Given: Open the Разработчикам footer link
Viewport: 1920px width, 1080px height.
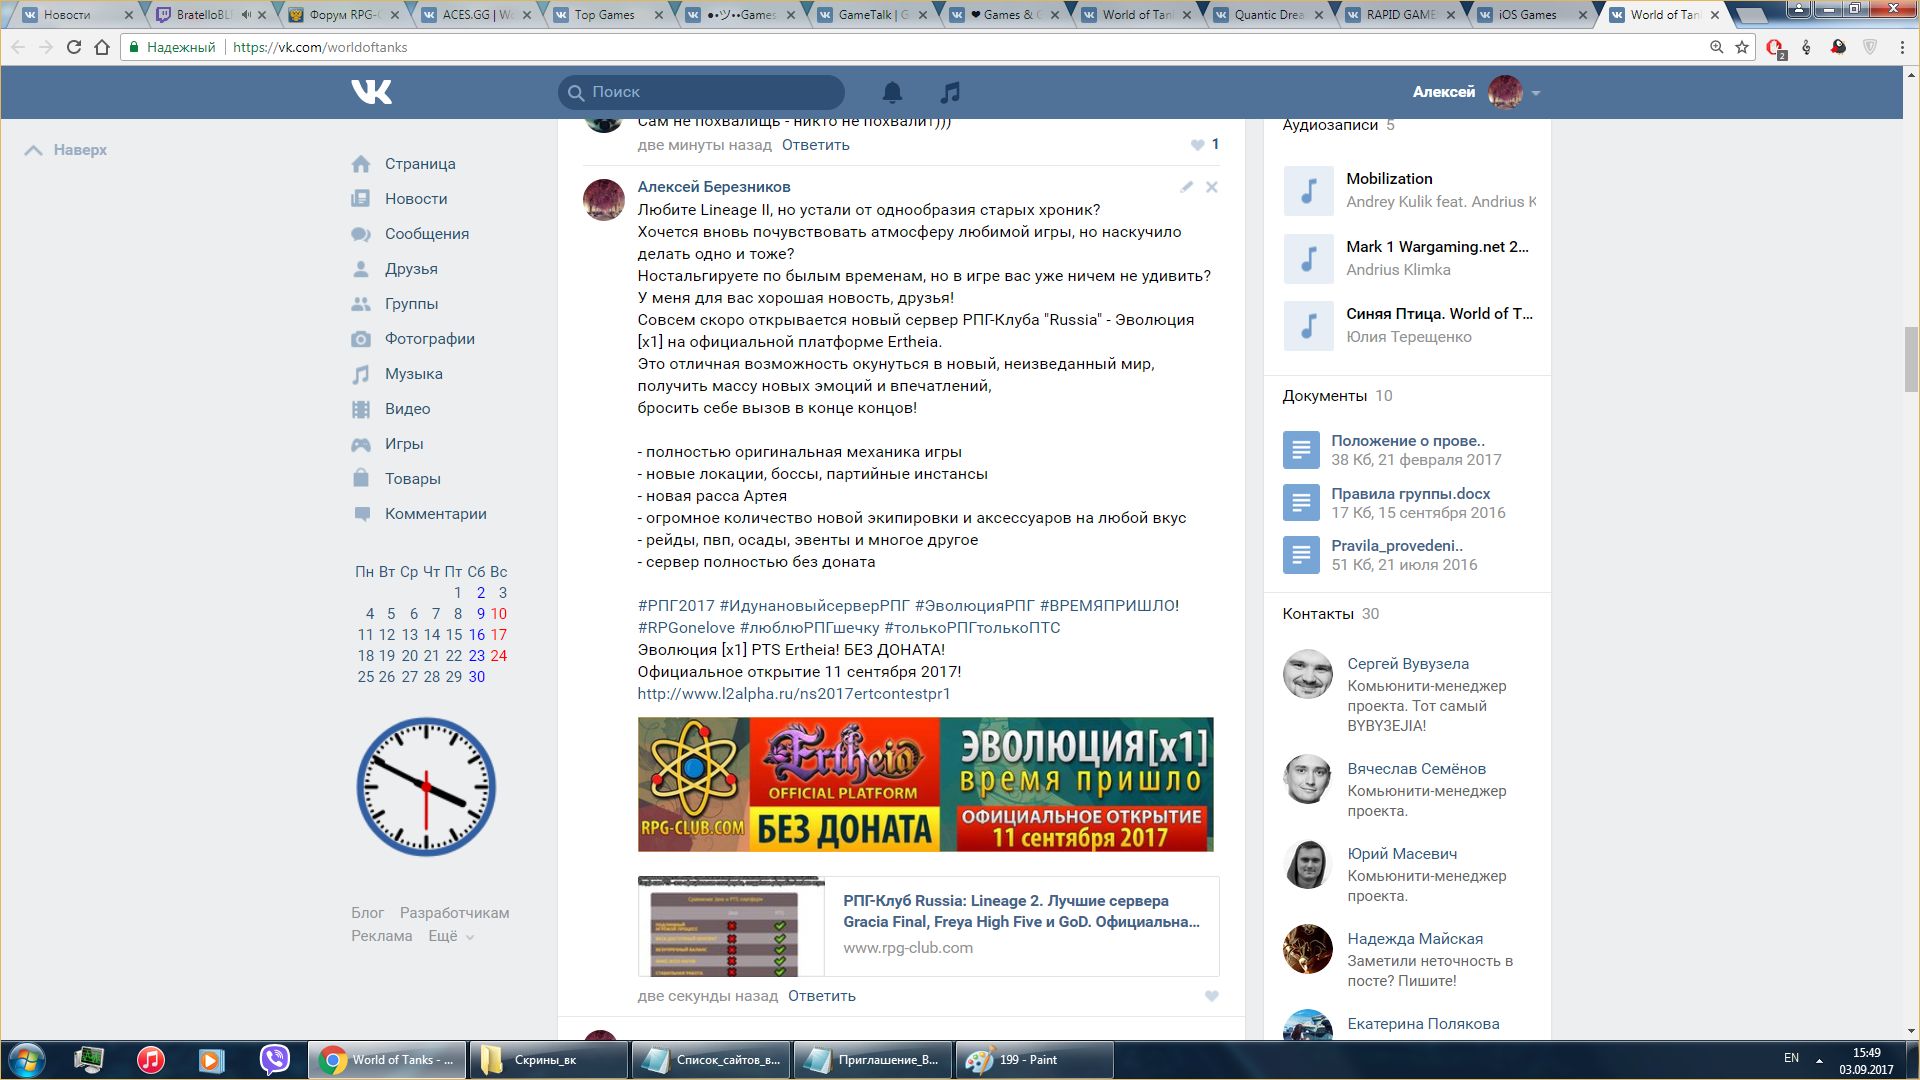Looking at the screenshot, I should (455, 913).
